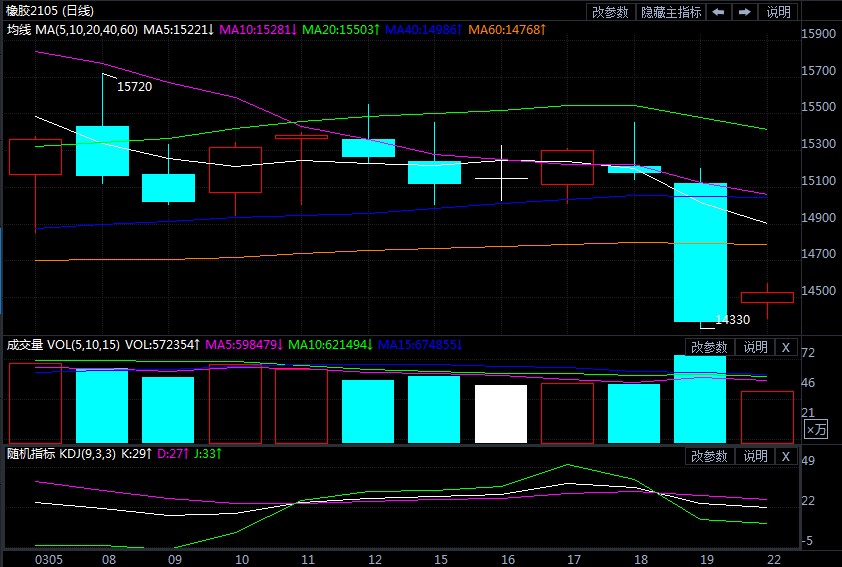The width and height of the screenshot is (842, 567).
Task: Open 说明 in the KDJ panel
Action: (x=754, y=456)
